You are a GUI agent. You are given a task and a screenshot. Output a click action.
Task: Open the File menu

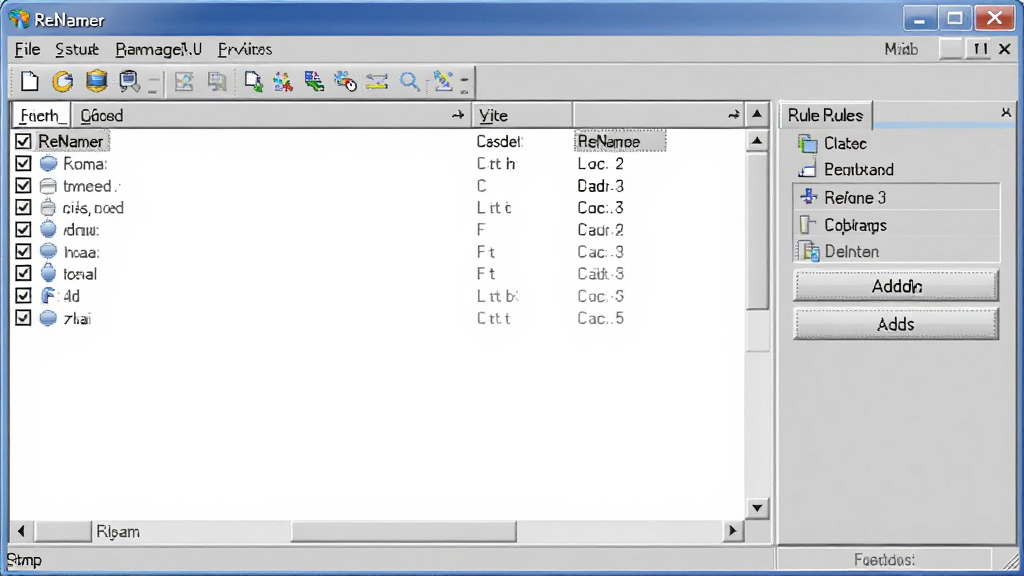(x=27, y=50)
